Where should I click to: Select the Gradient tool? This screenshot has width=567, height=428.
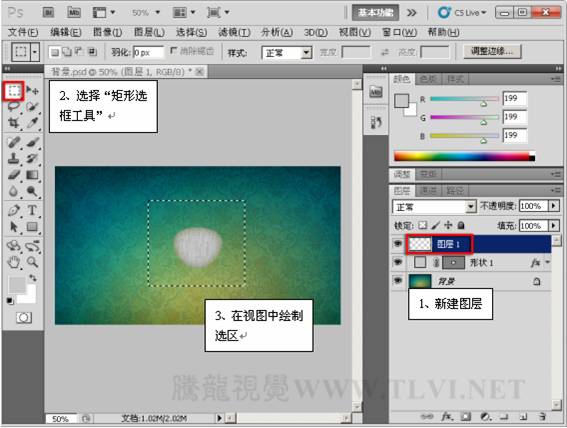(33, 175)
